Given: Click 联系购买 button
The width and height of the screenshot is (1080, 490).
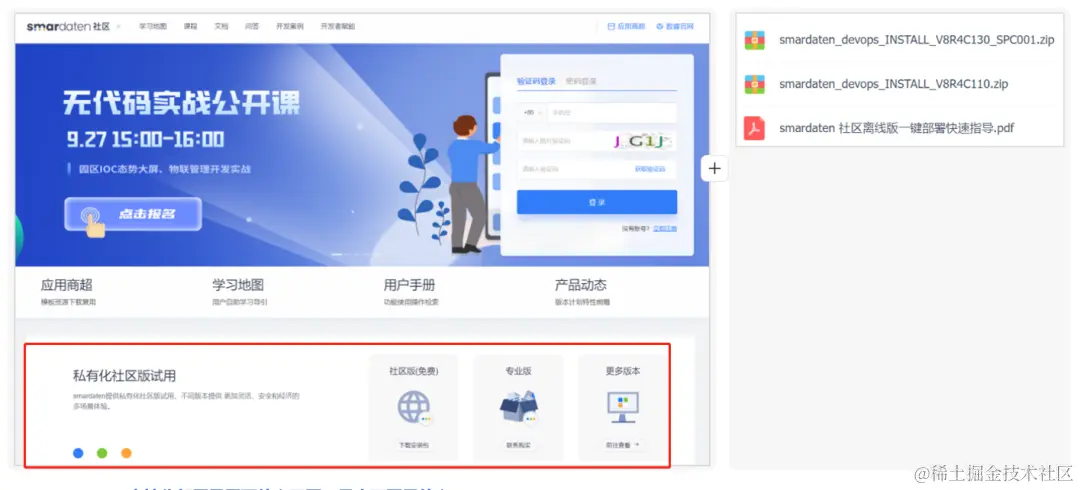Looking at the screenshot, I should click(x=519, y=445).
